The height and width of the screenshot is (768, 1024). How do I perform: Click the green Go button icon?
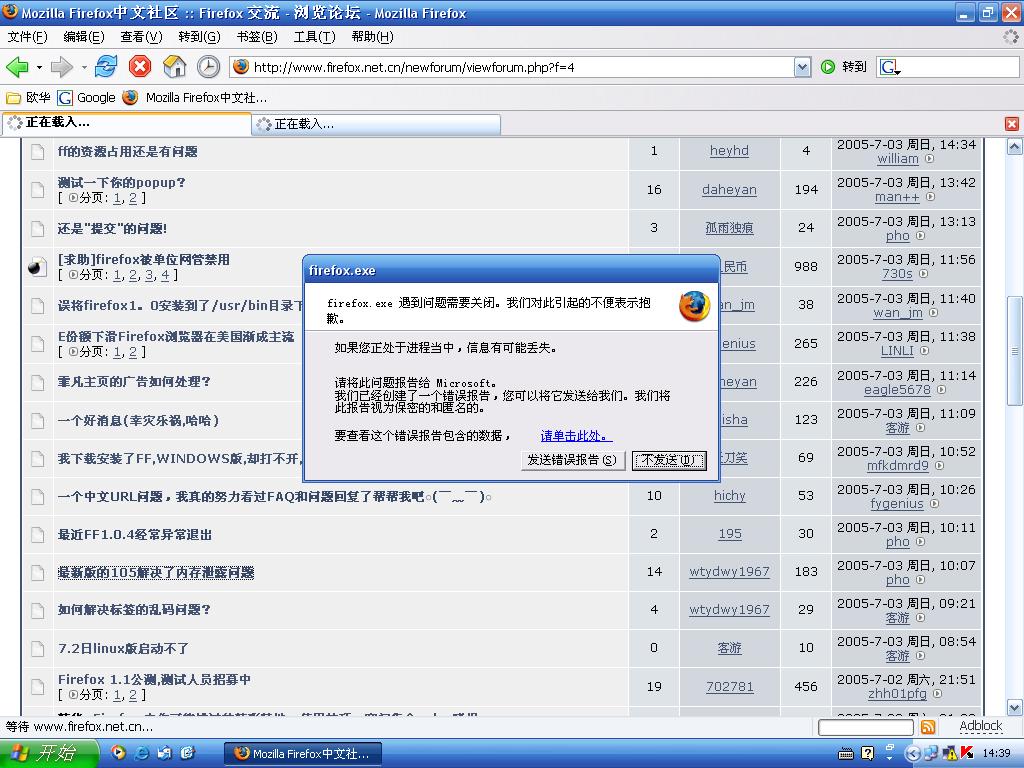pyautogui.click(x=828, y=67)
